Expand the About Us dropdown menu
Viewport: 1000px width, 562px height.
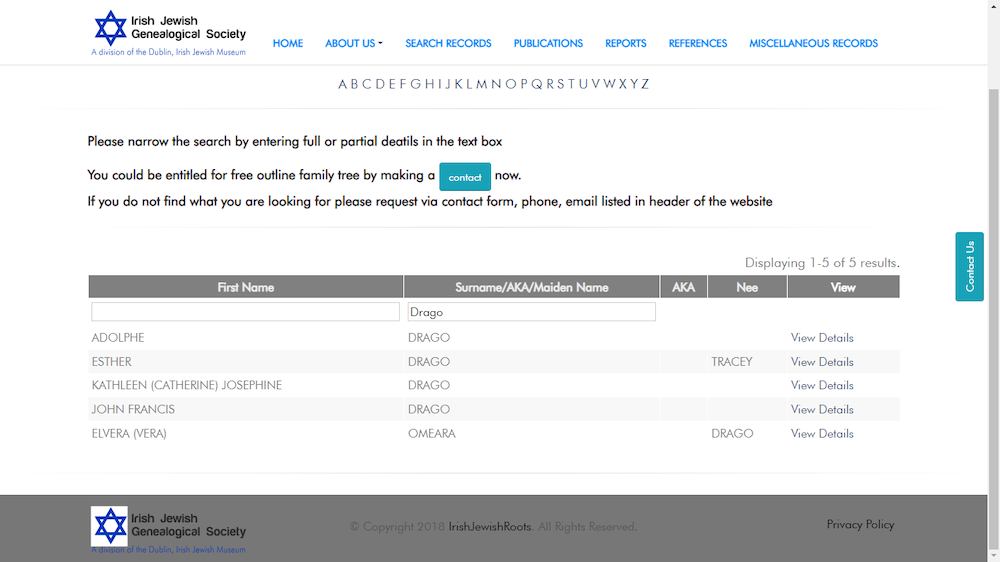(x=353, y=43)
